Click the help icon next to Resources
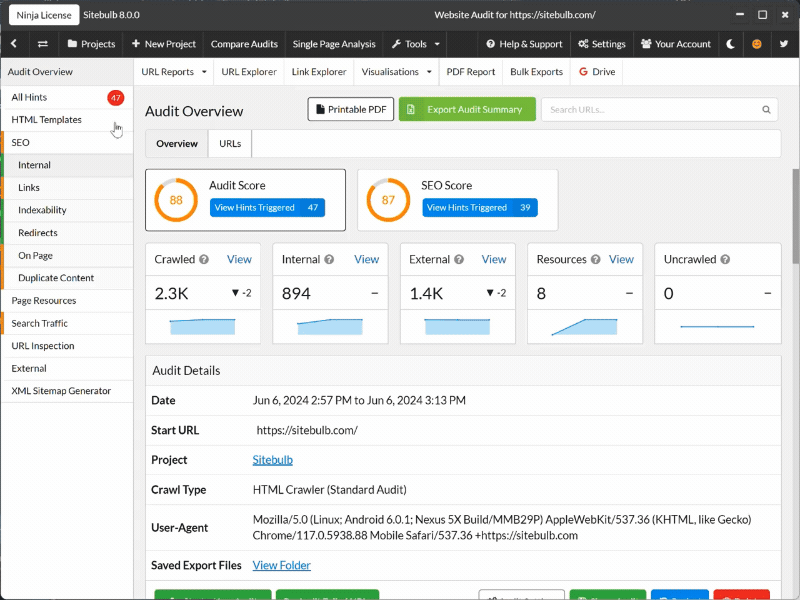800x600 pixels. [x=595, y=259]
